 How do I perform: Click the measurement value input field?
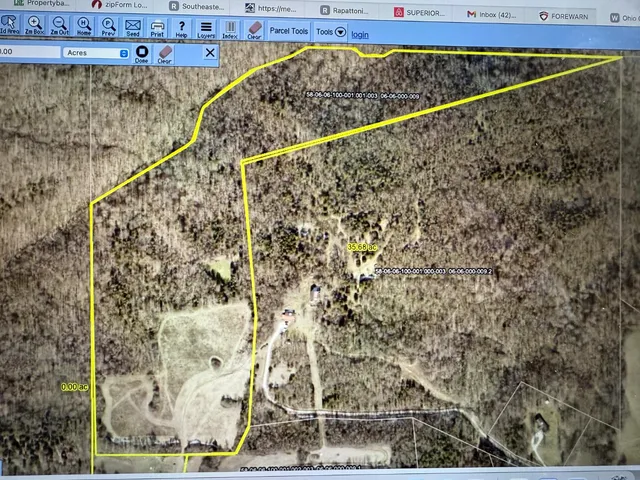tap(29, 52)
